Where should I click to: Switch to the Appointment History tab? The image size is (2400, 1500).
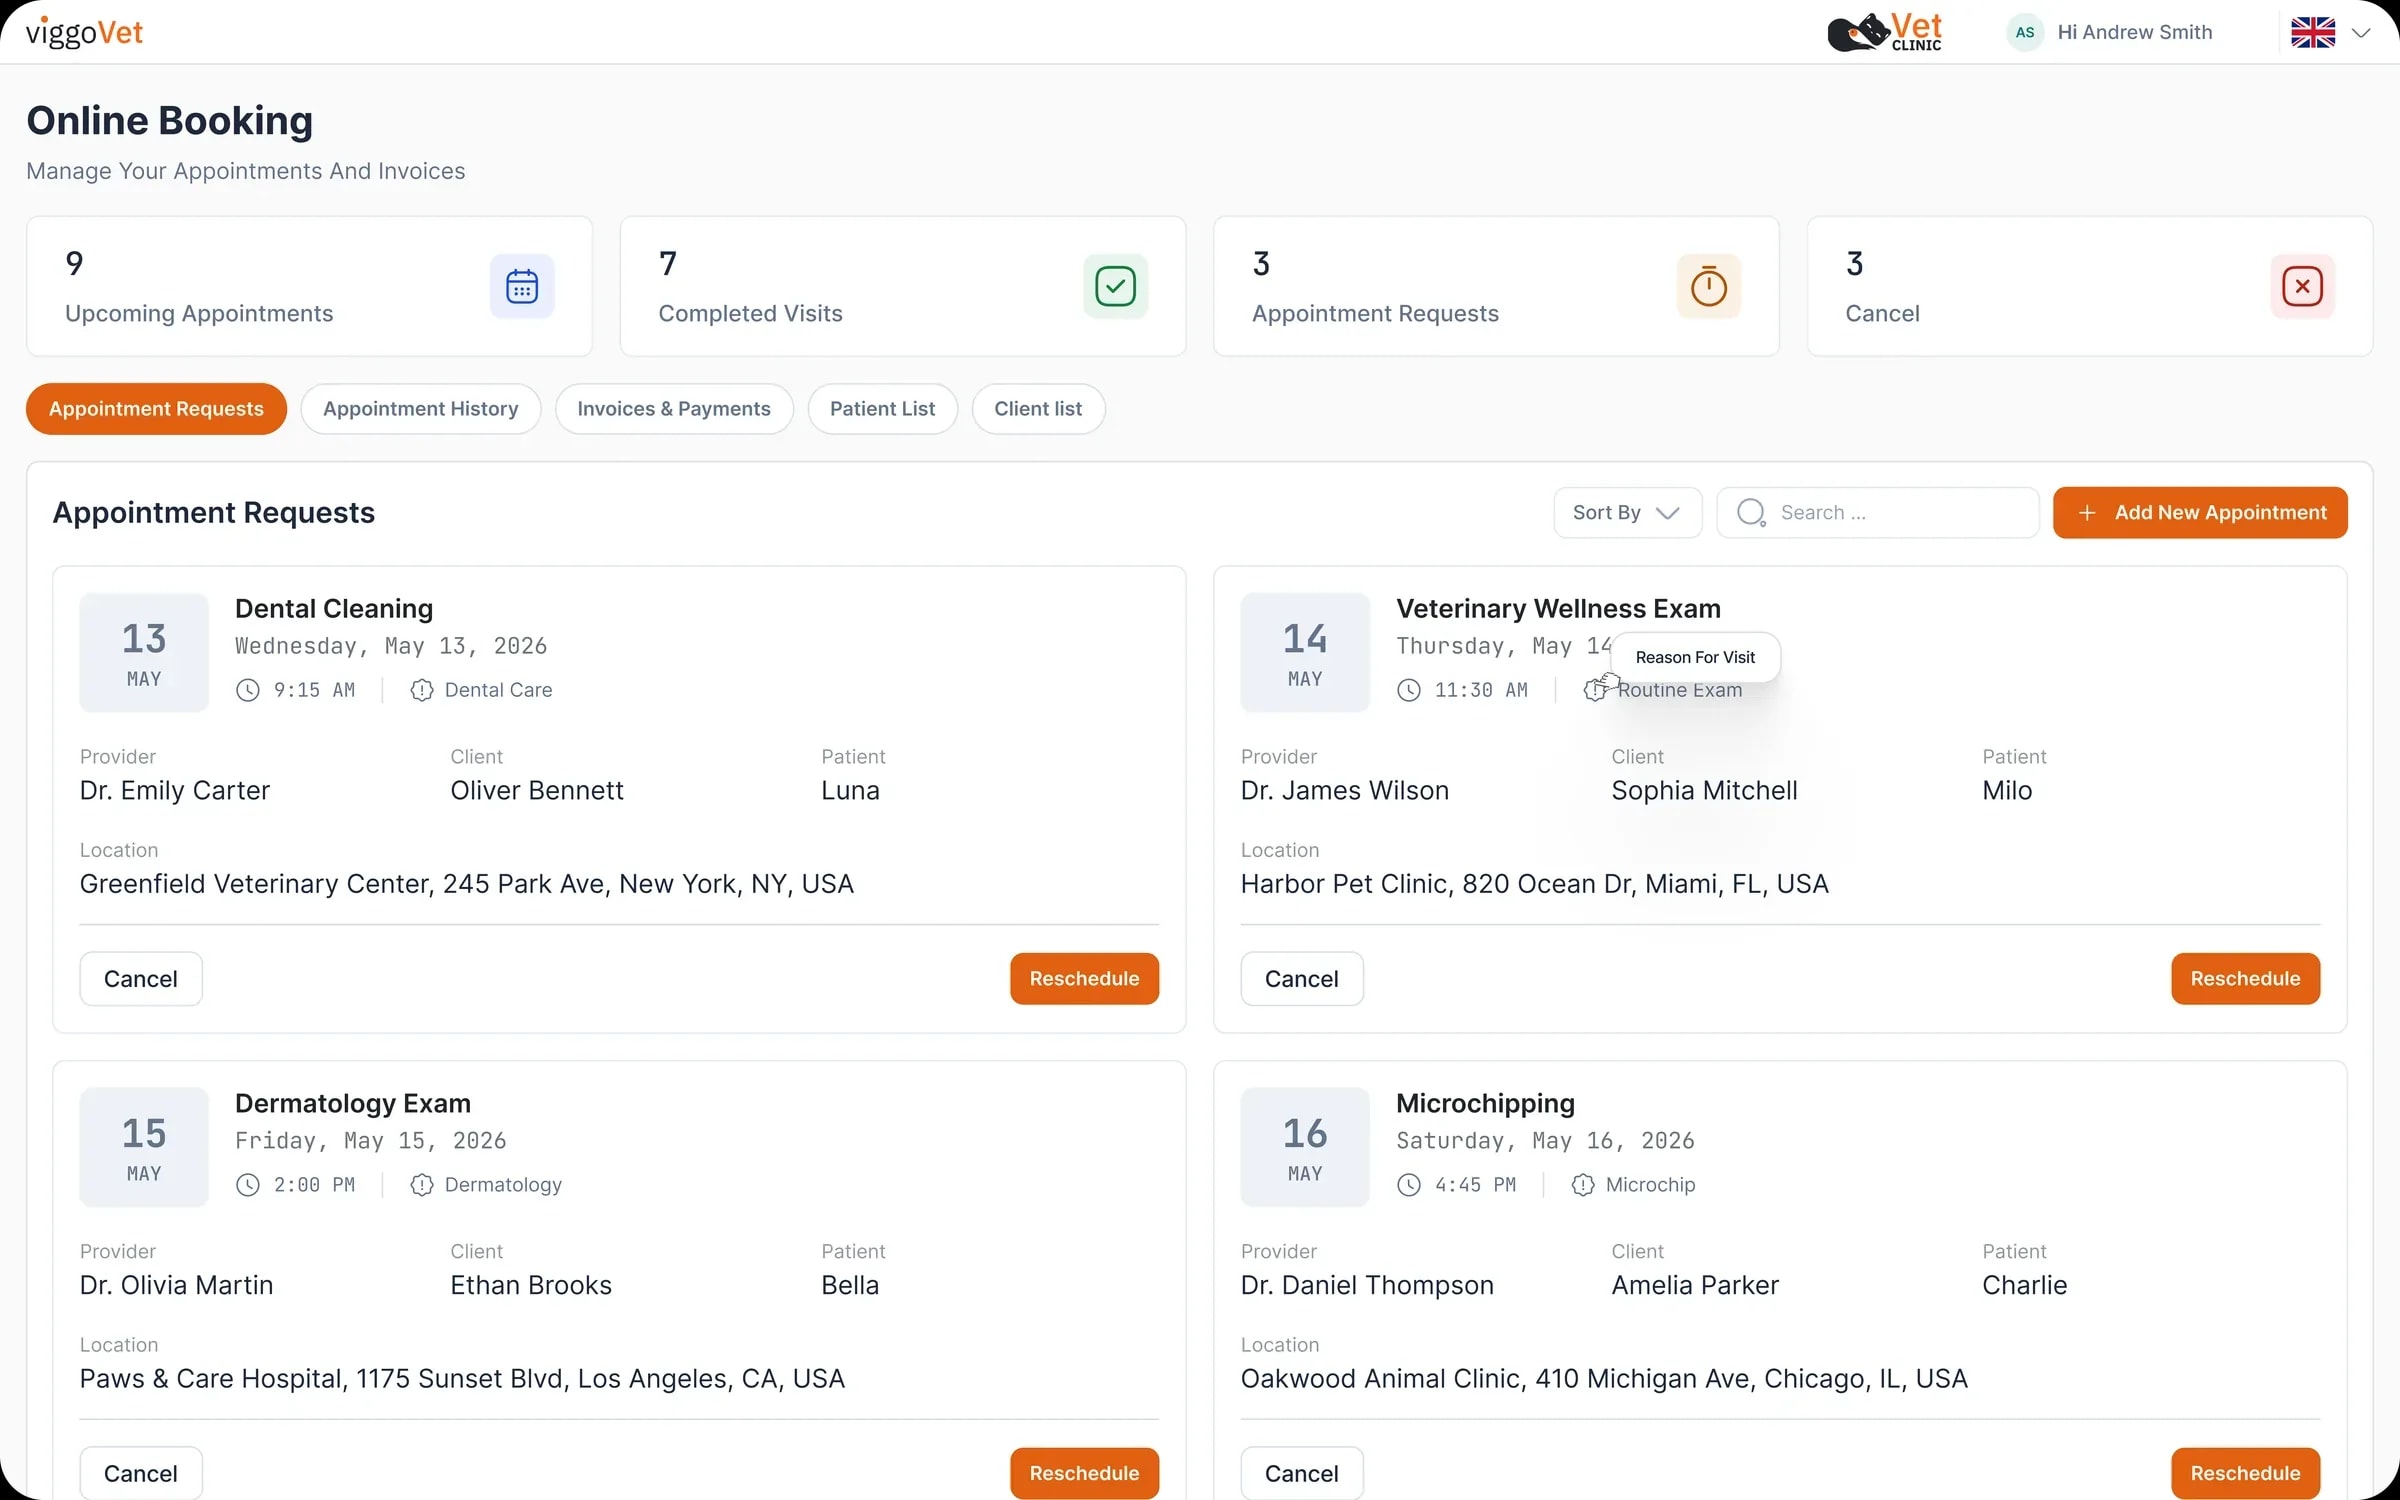(x=421, y=409)
